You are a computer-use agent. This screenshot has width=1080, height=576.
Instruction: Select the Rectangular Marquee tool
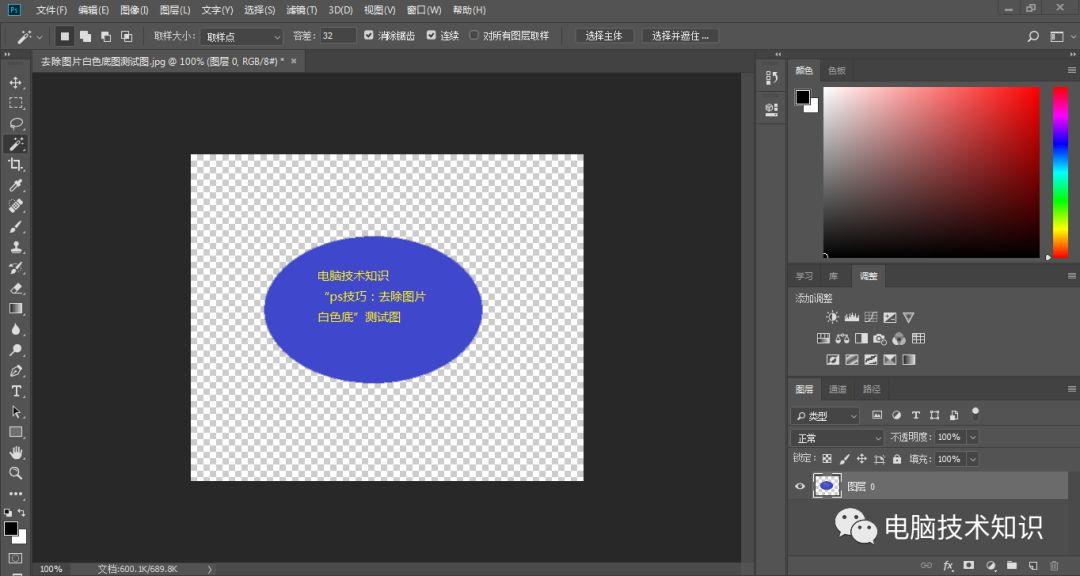[x=16, y=103]
